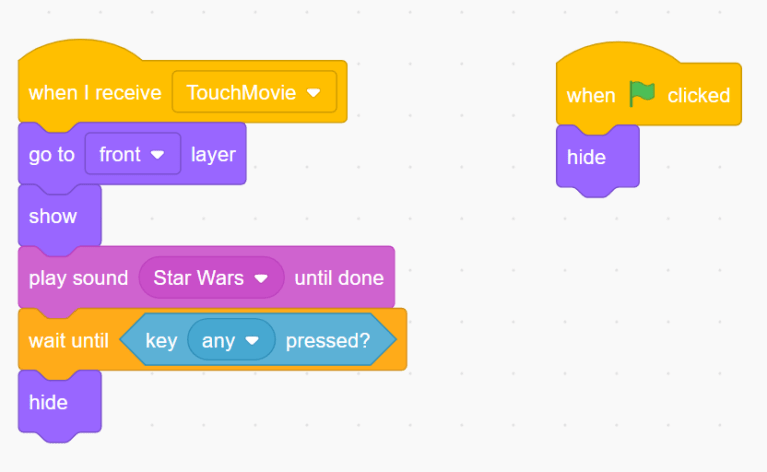Select the hide block below wait until
Viewport: 767px width, 472px height.
coord(48,402)
